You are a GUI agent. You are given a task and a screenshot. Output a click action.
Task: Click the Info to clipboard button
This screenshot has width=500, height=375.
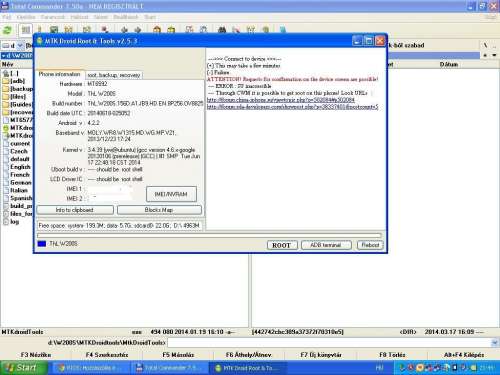coord(75,210)
